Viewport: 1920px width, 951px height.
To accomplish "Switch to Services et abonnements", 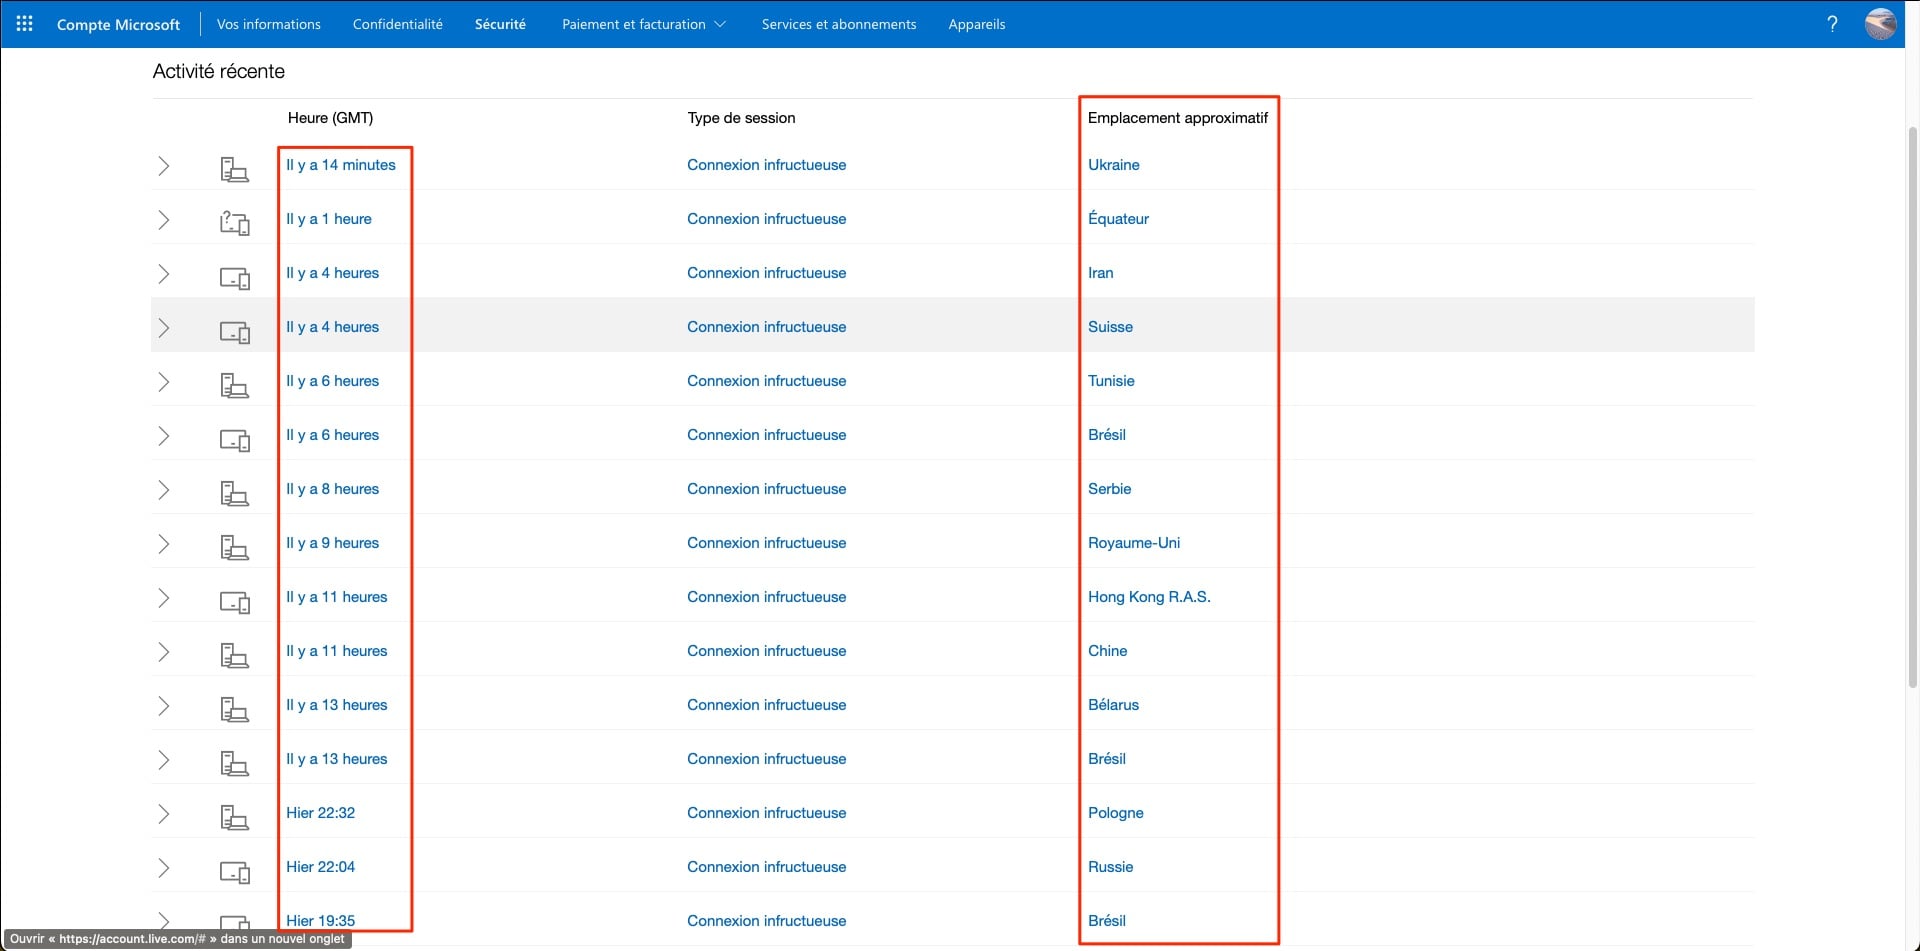I will pos(838,24).
